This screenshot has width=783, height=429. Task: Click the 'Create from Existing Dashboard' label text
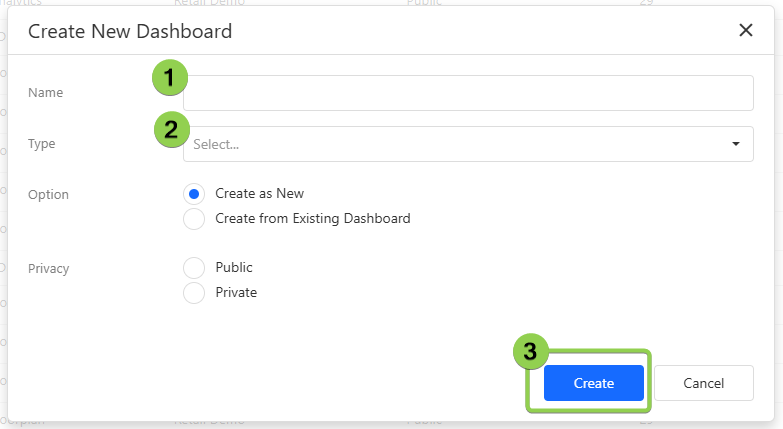coord(312,218)
